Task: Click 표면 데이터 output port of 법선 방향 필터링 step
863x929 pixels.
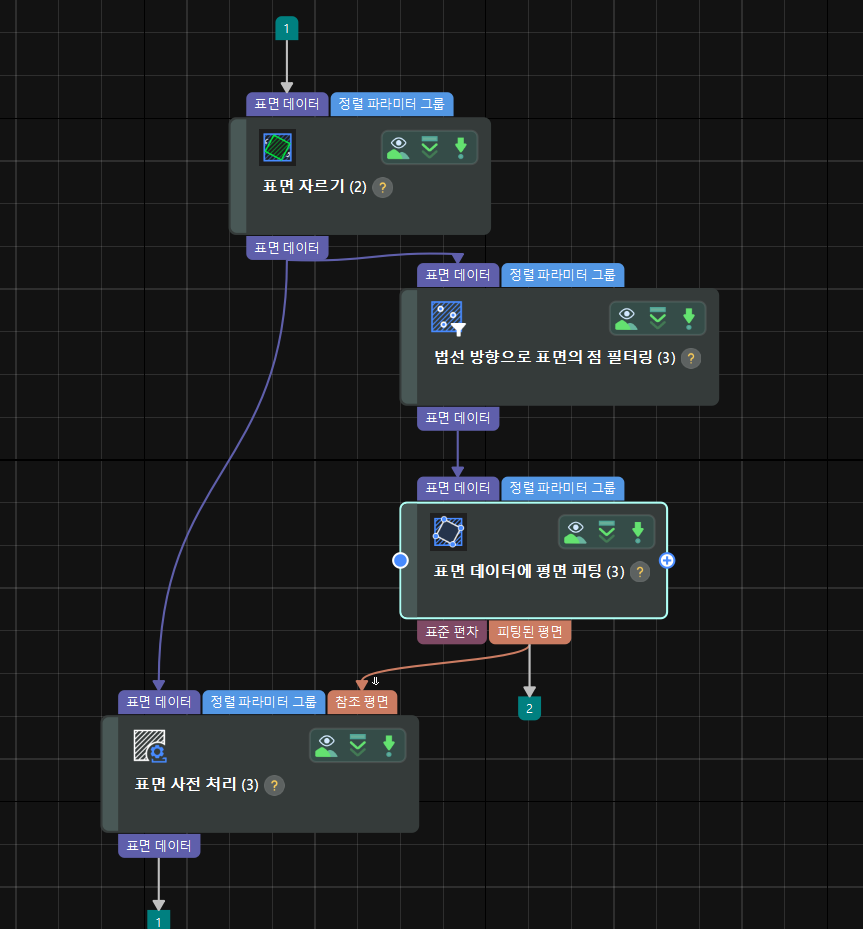Action: pos(458,418)
